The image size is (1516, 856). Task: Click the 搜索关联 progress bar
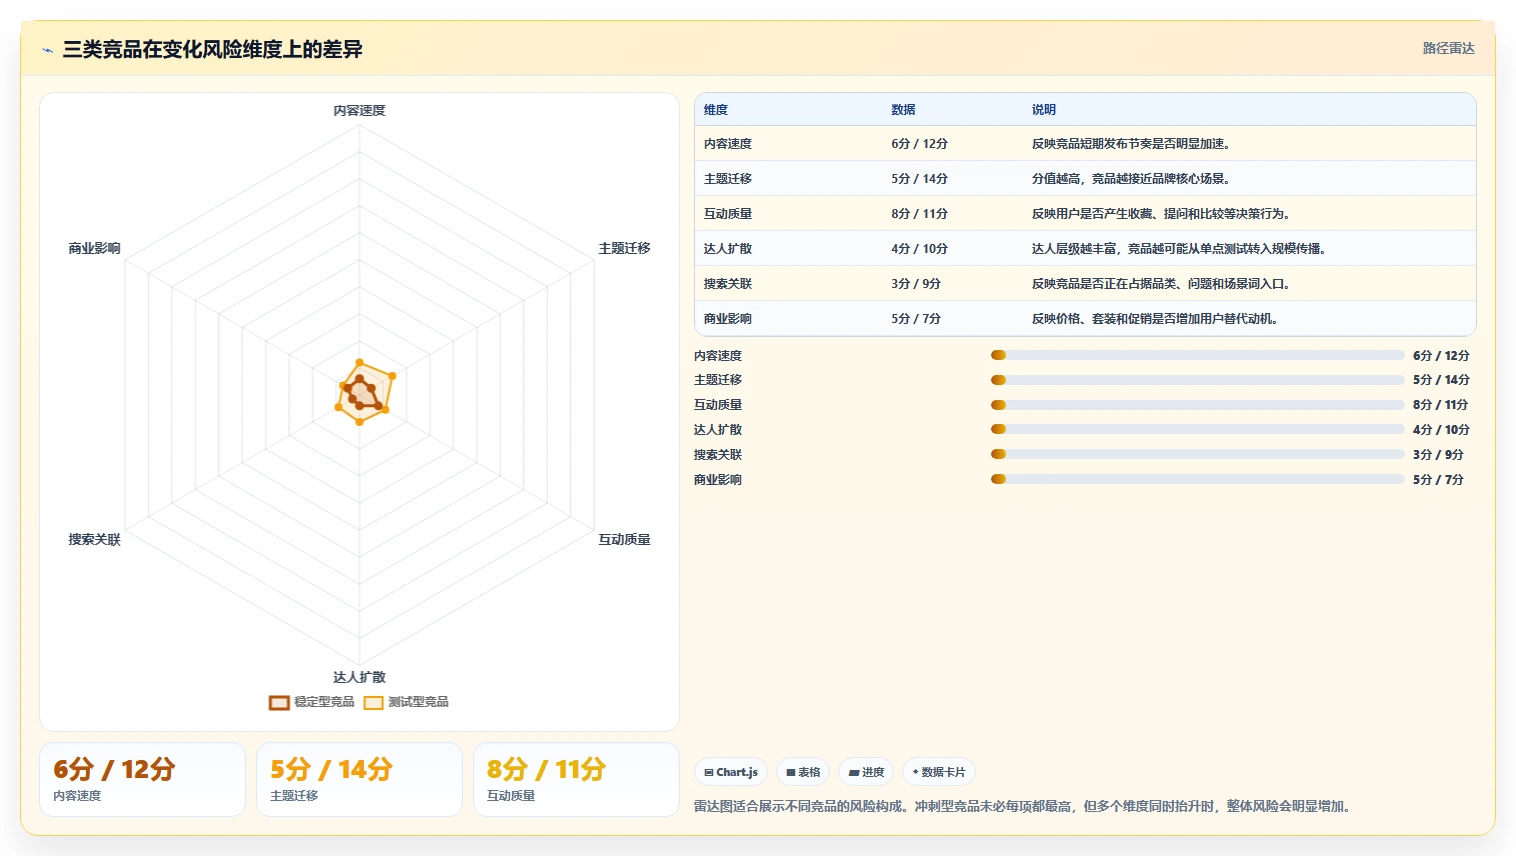1197,454
